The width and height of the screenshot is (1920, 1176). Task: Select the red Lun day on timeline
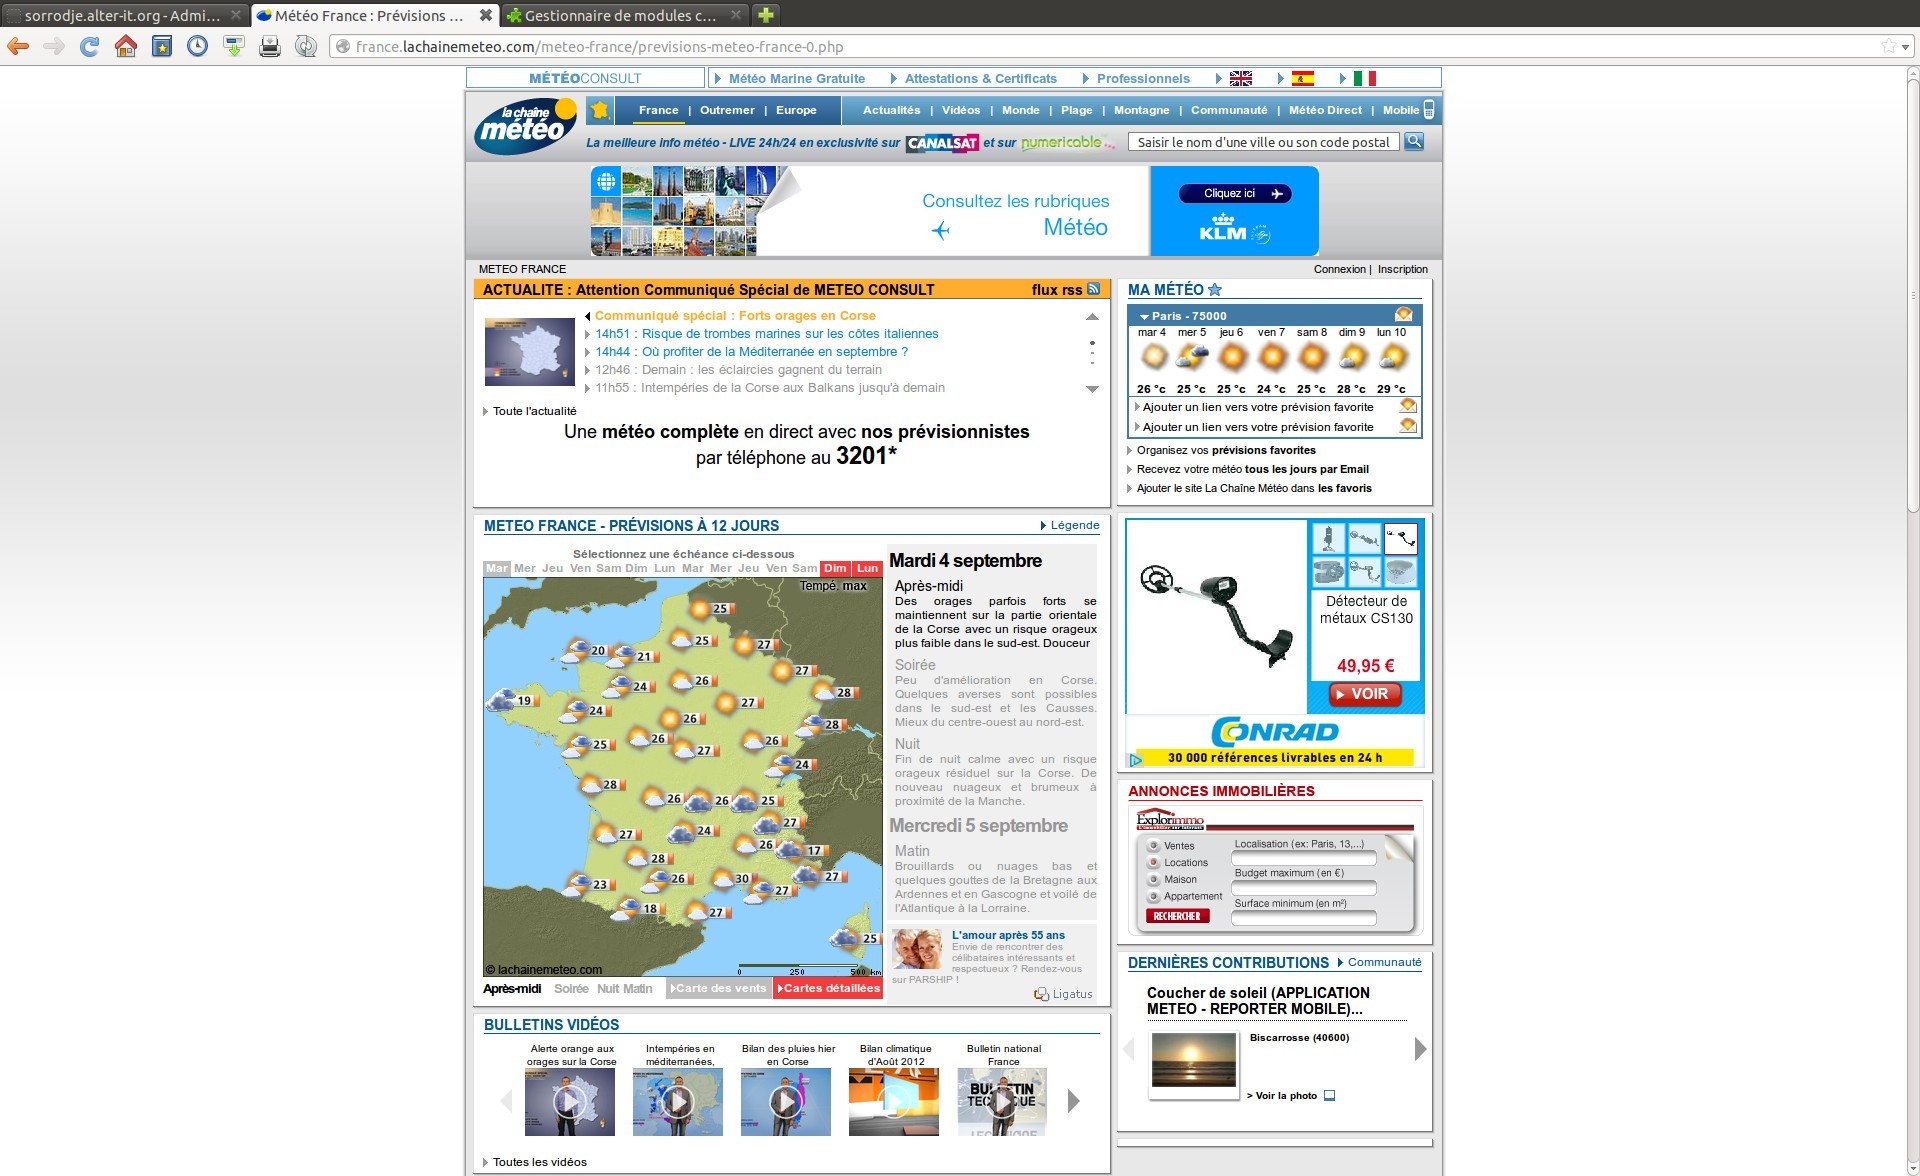click(x=868, y=568)
